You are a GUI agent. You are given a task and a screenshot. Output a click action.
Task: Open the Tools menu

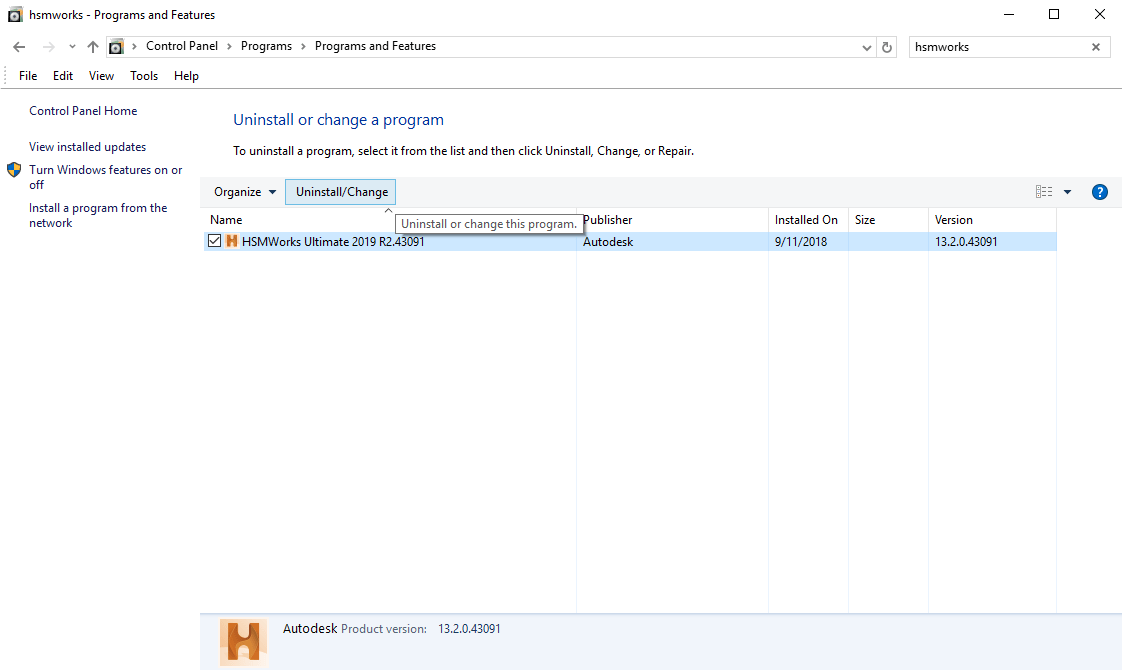point(144,75)
